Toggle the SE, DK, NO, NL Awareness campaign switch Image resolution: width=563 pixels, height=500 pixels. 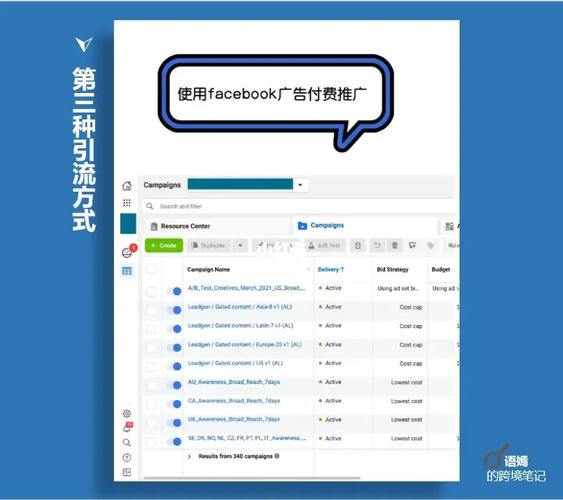tap(175, 441)
